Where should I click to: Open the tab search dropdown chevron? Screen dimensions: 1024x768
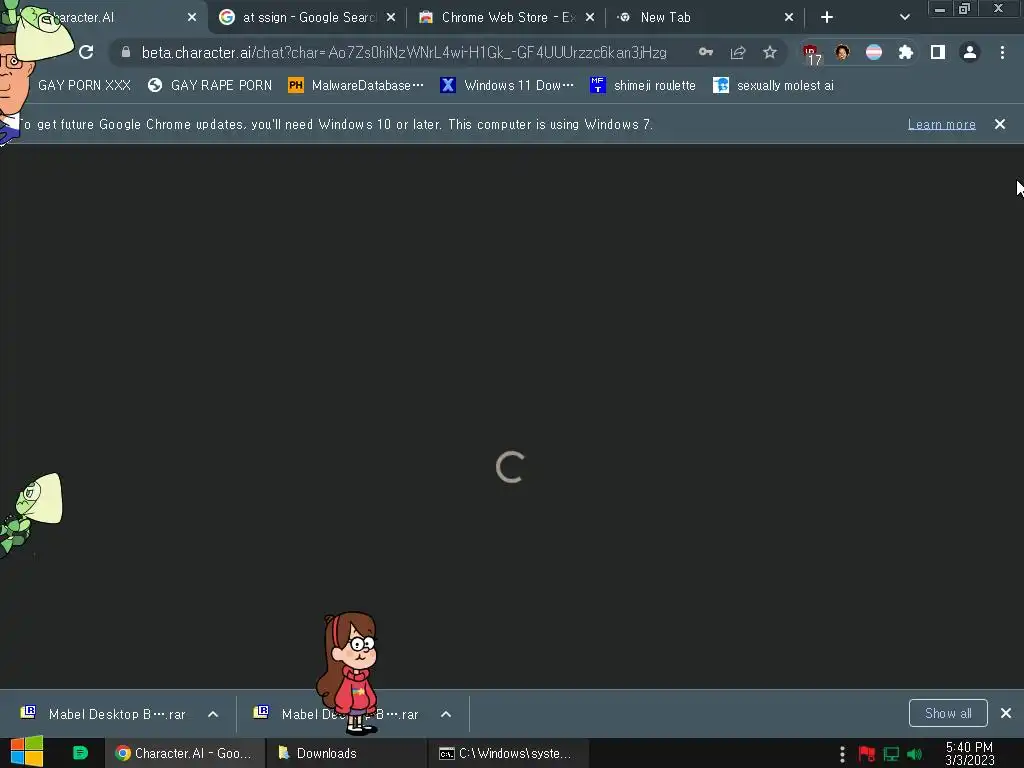904,18
